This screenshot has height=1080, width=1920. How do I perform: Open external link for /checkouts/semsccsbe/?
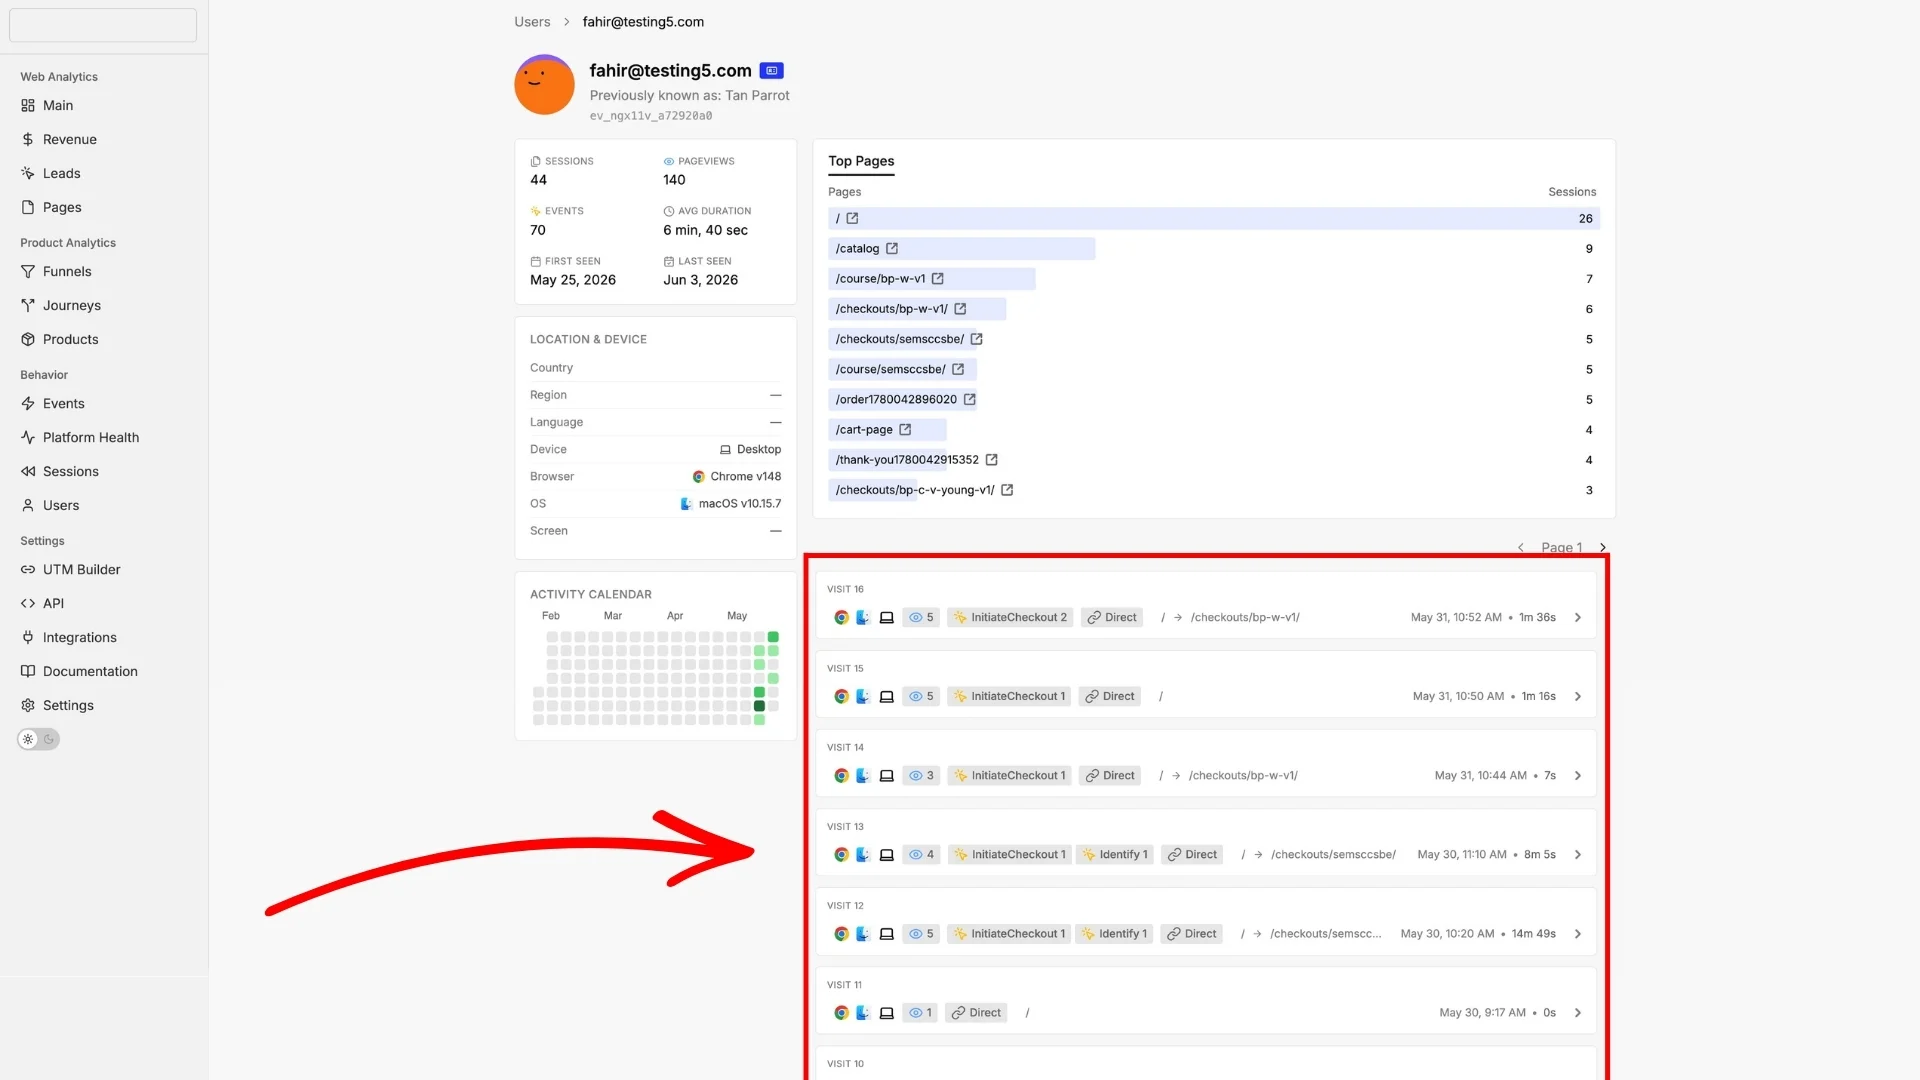point(977,339)
